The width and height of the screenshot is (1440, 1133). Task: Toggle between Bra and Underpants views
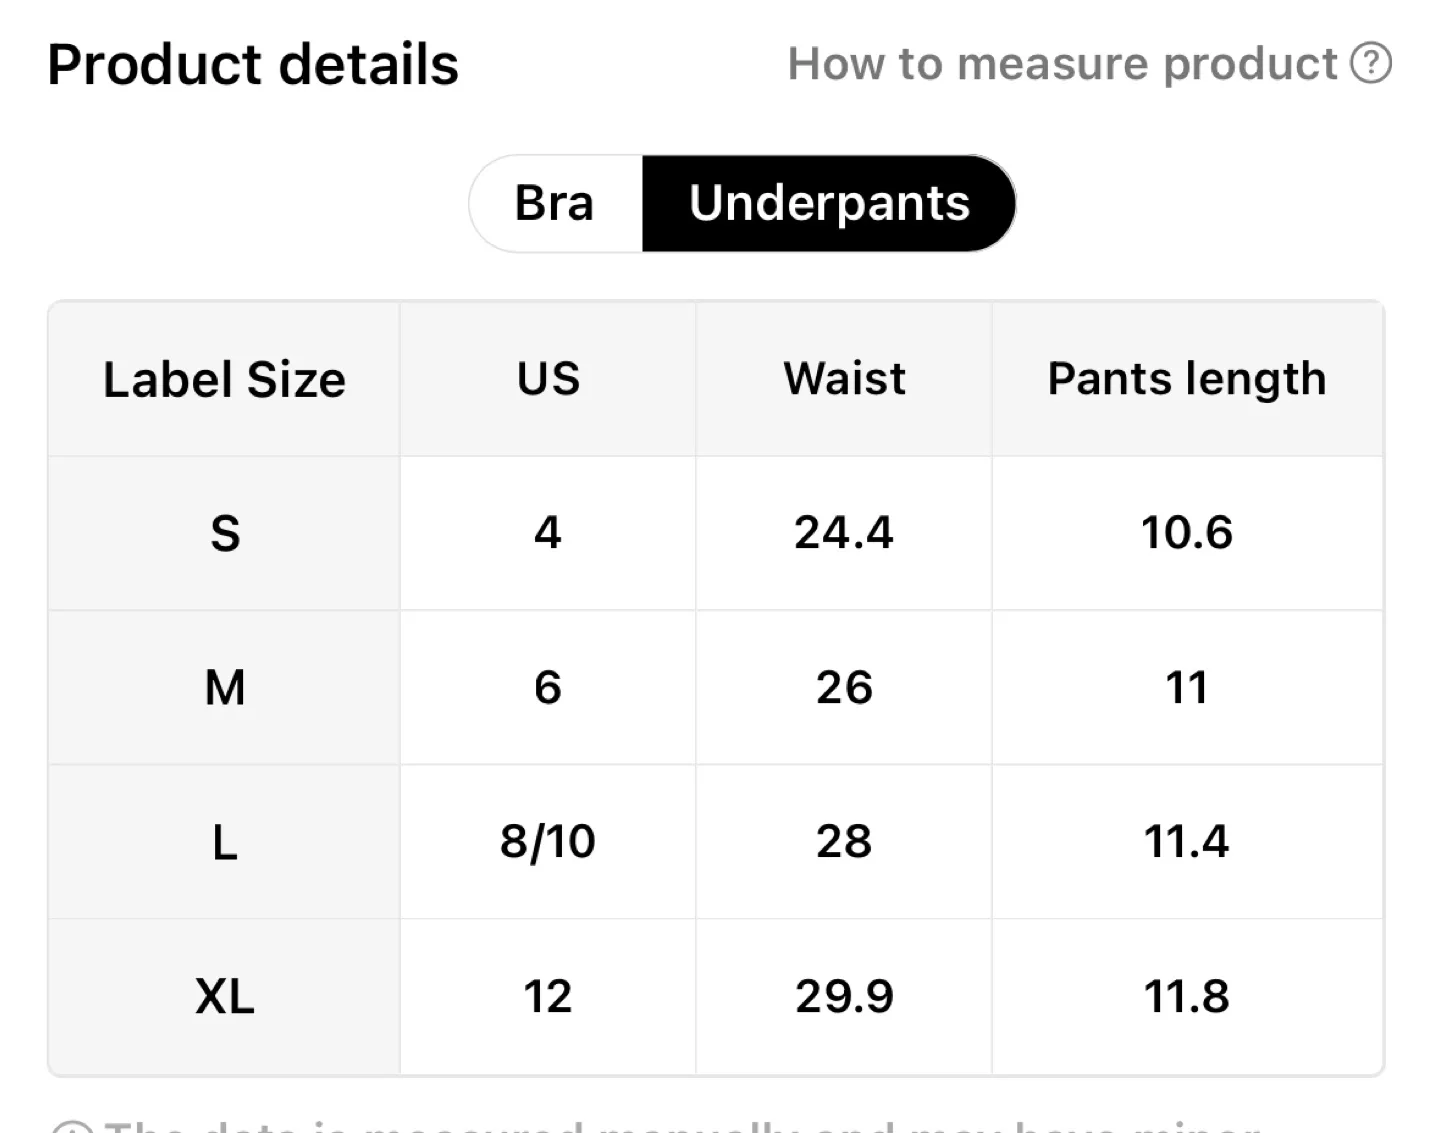740,203
